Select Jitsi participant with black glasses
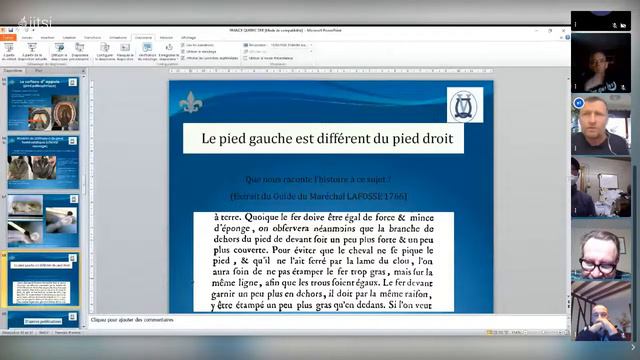The image size is (640, 360). pos(600,249)
